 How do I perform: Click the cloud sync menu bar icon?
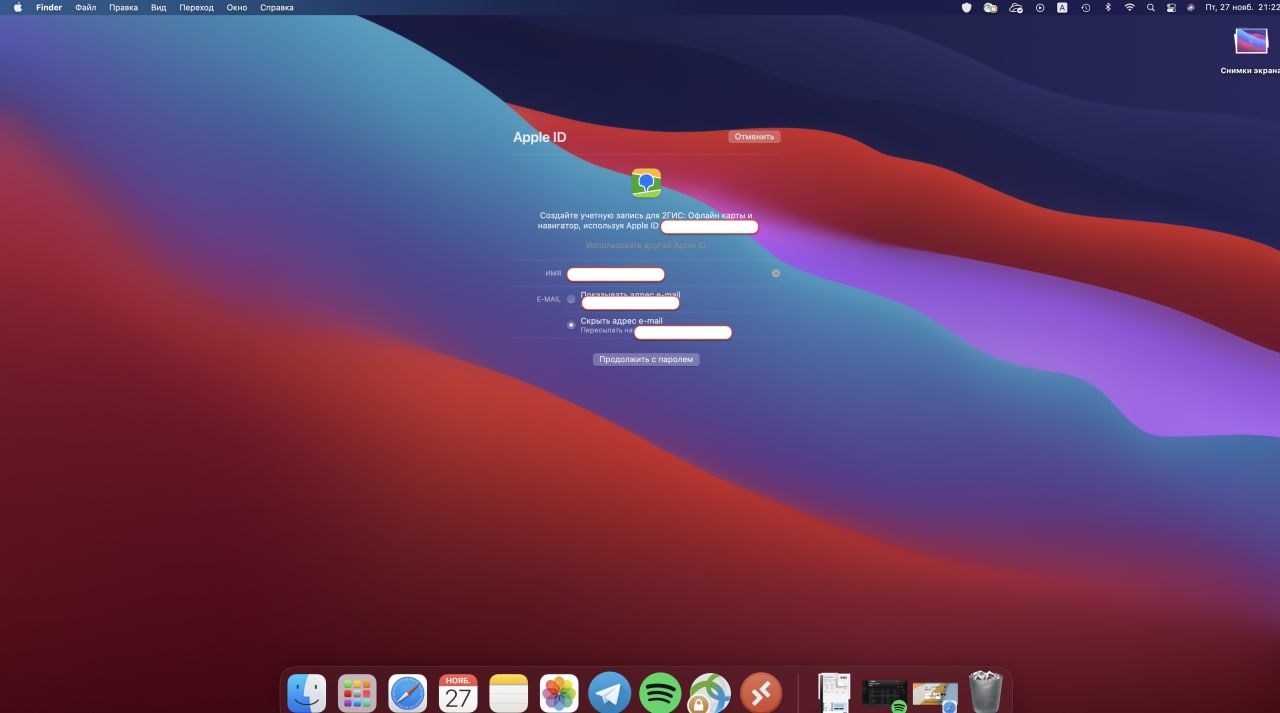tap(1016, 7)
